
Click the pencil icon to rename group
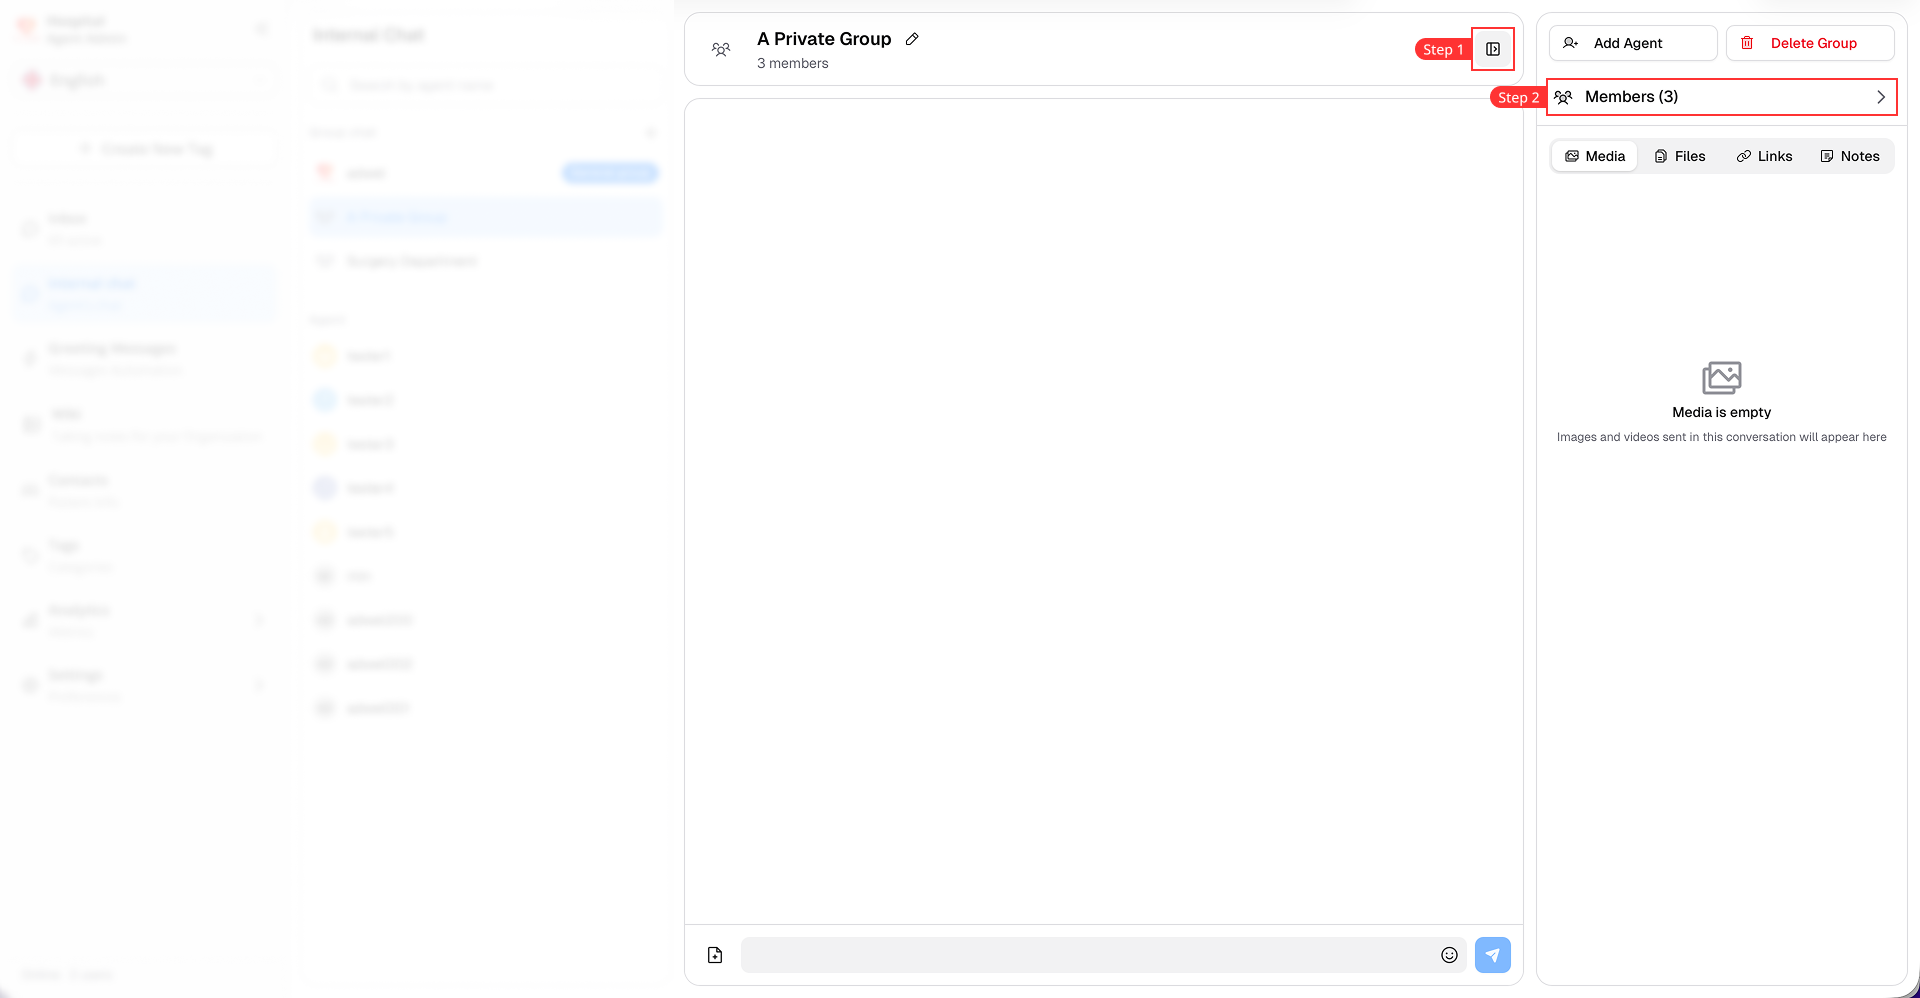(x=912, y=39)
